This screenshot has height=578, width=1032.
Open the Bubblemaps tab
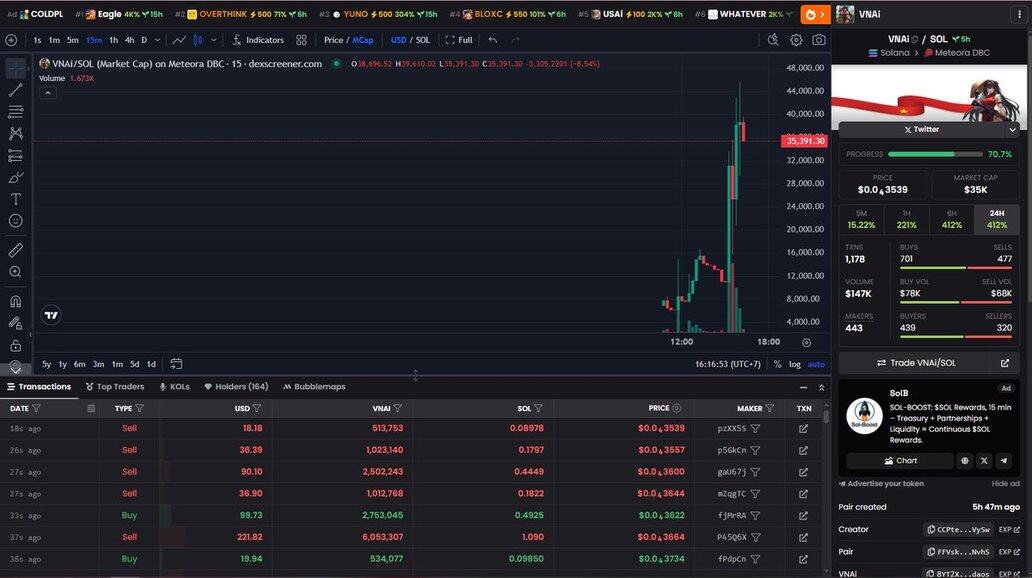click(314, 386)
